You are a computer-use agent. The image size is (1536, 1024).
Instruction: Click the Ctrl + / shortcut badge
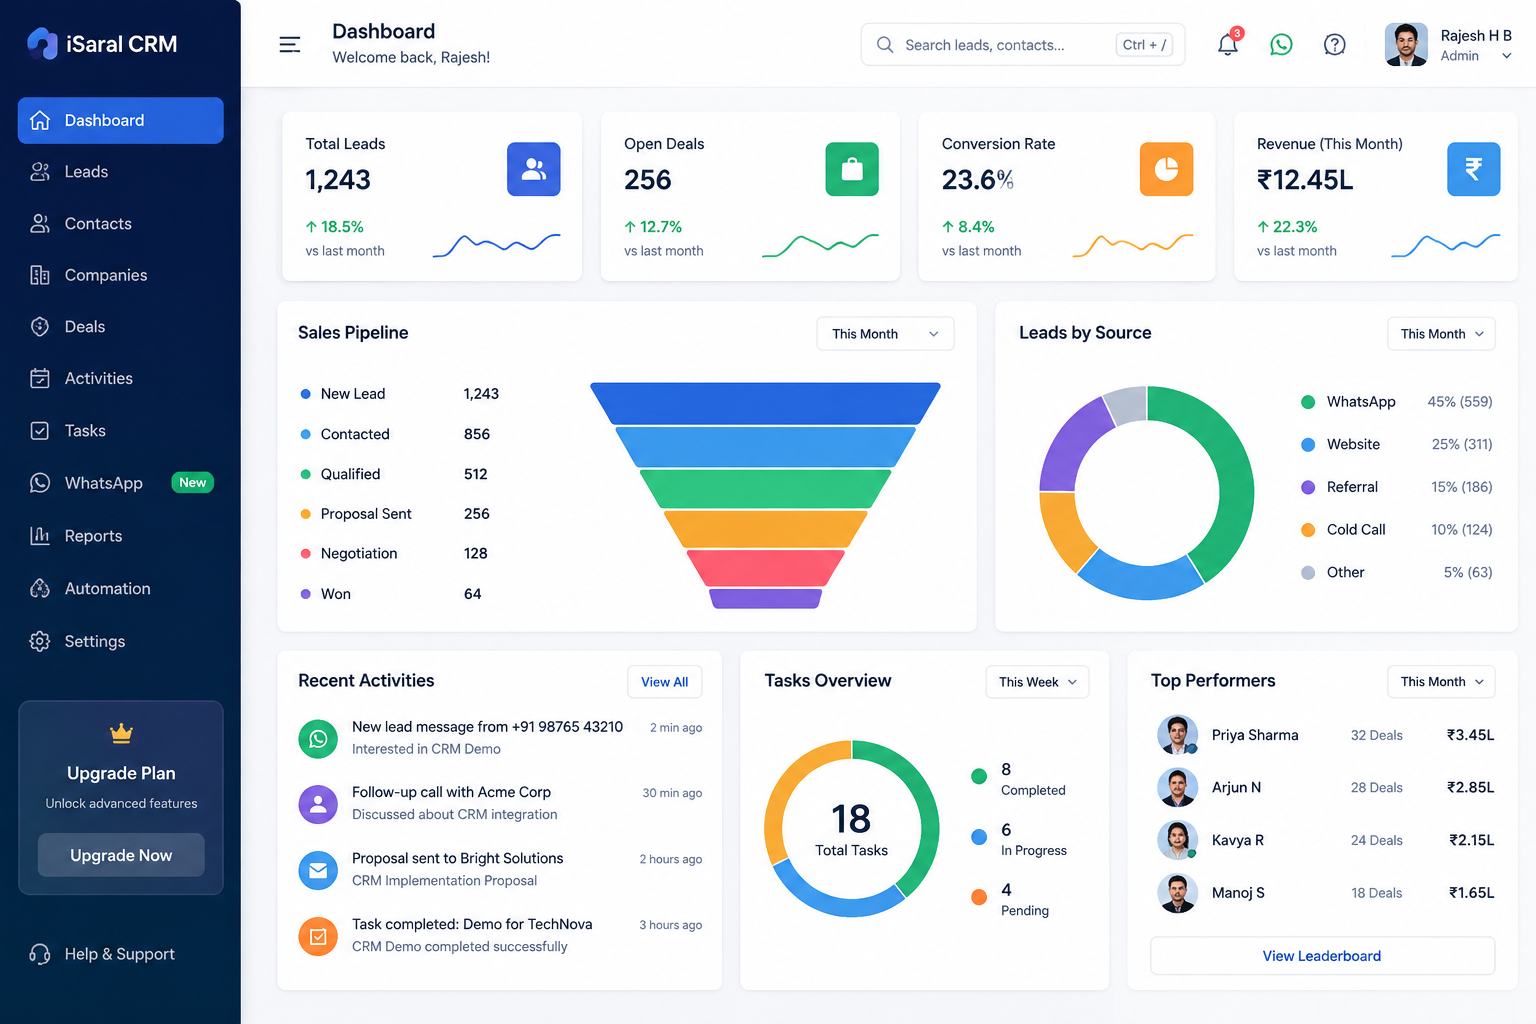(x=1144, y=45)
